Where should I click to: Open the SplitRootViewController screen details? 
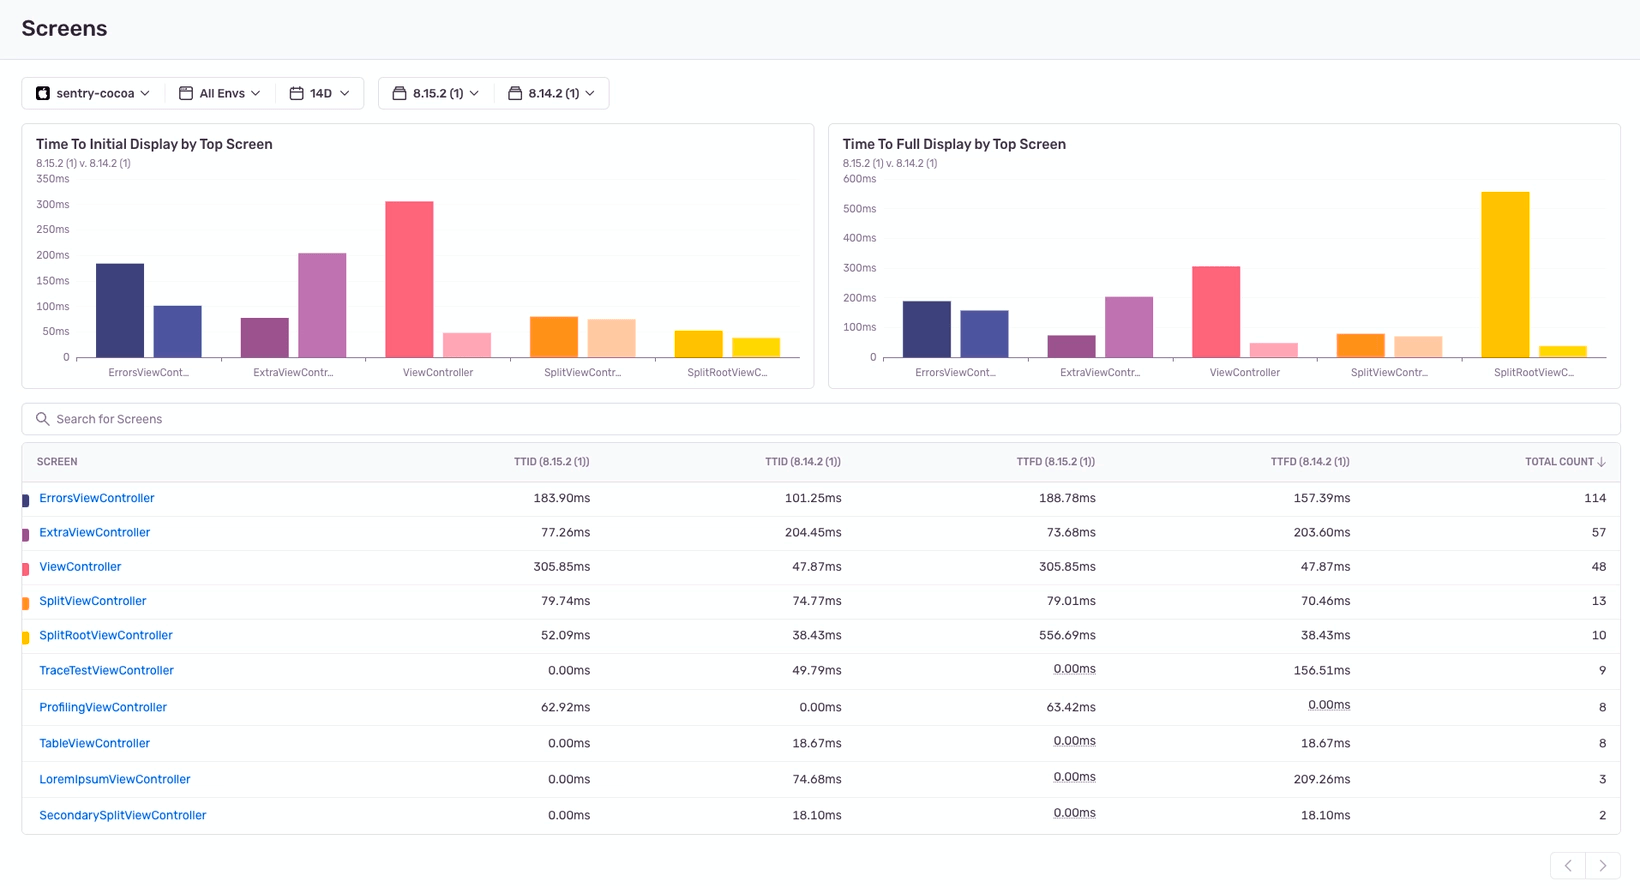point(106,635)
